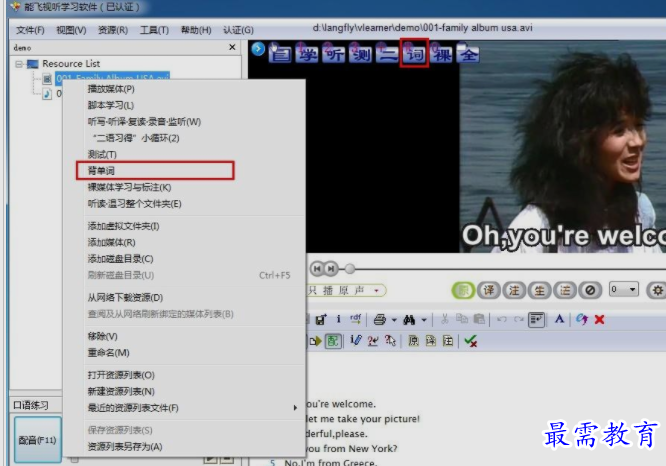Skip to next sentence in player
The height and width of the screenshot is (466, 666).
331,268
